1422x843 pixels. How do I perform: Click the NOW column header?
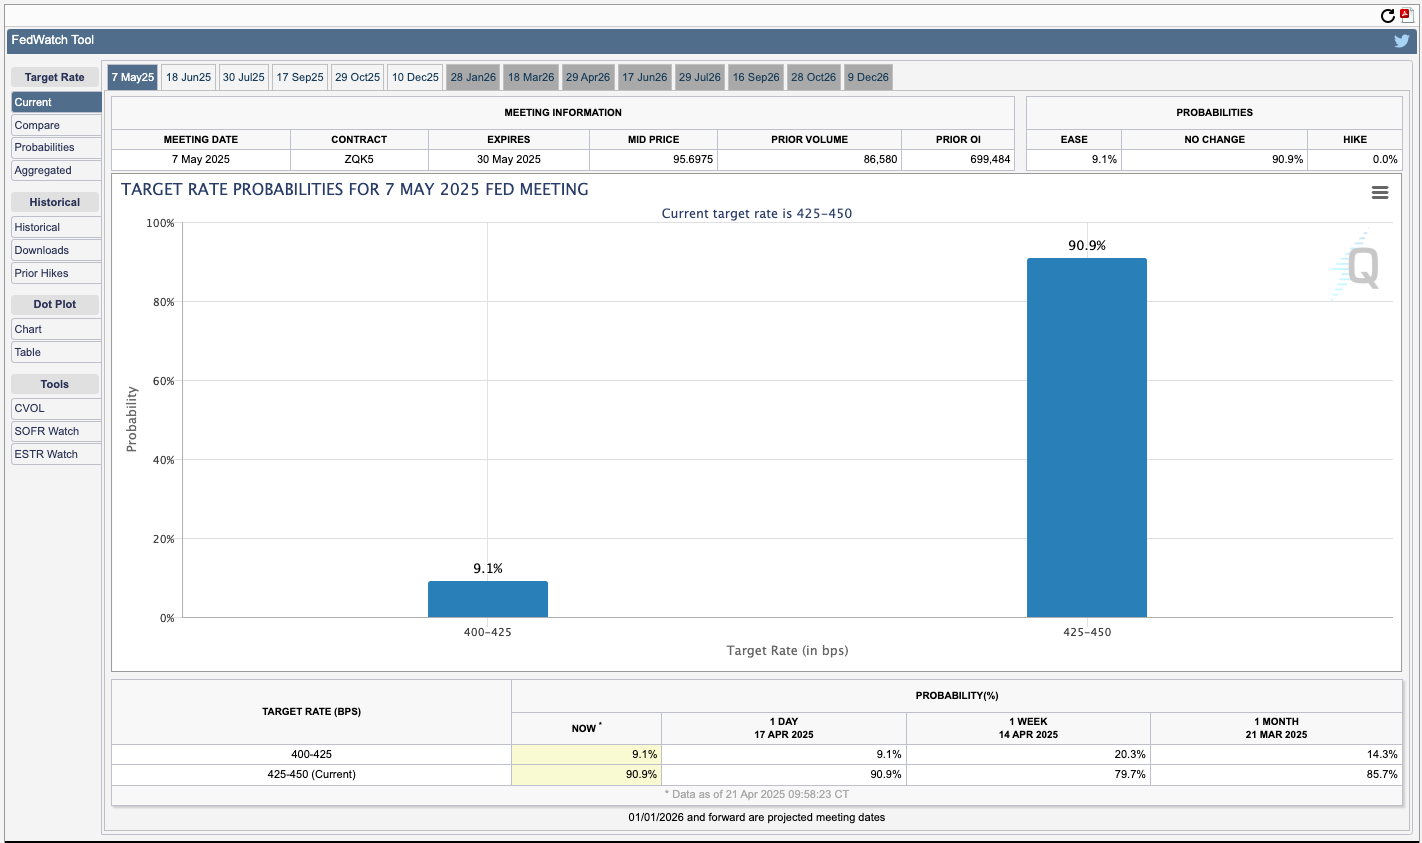pos(586,728)
